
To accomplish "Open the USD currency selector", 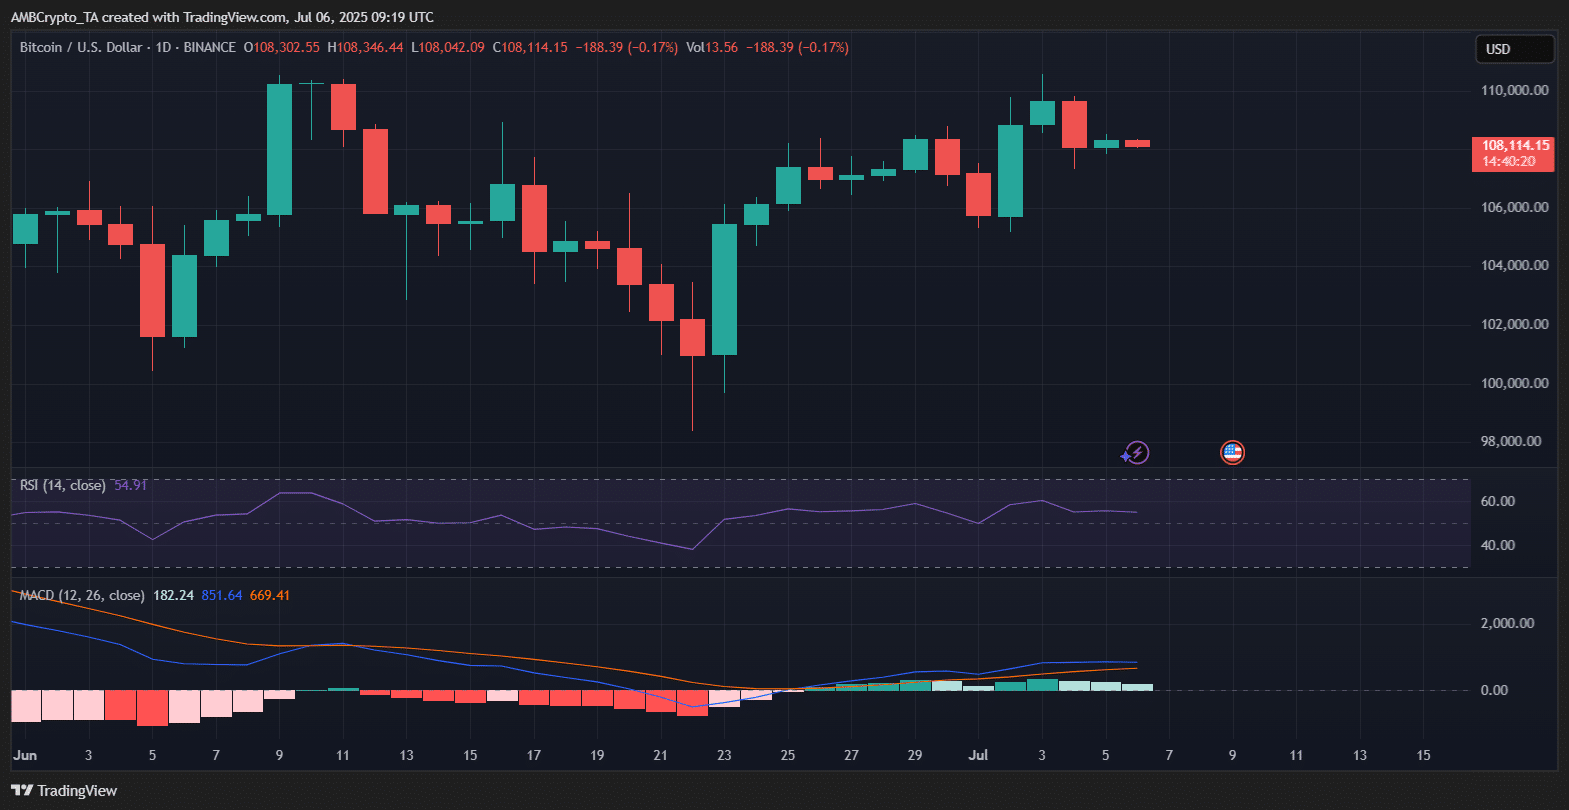I will (x=1514, y=49).
